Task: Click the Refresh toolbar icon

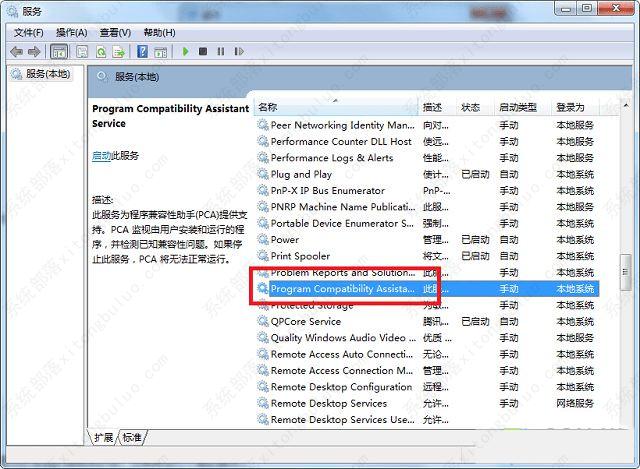Action: [x=101, y=51]
